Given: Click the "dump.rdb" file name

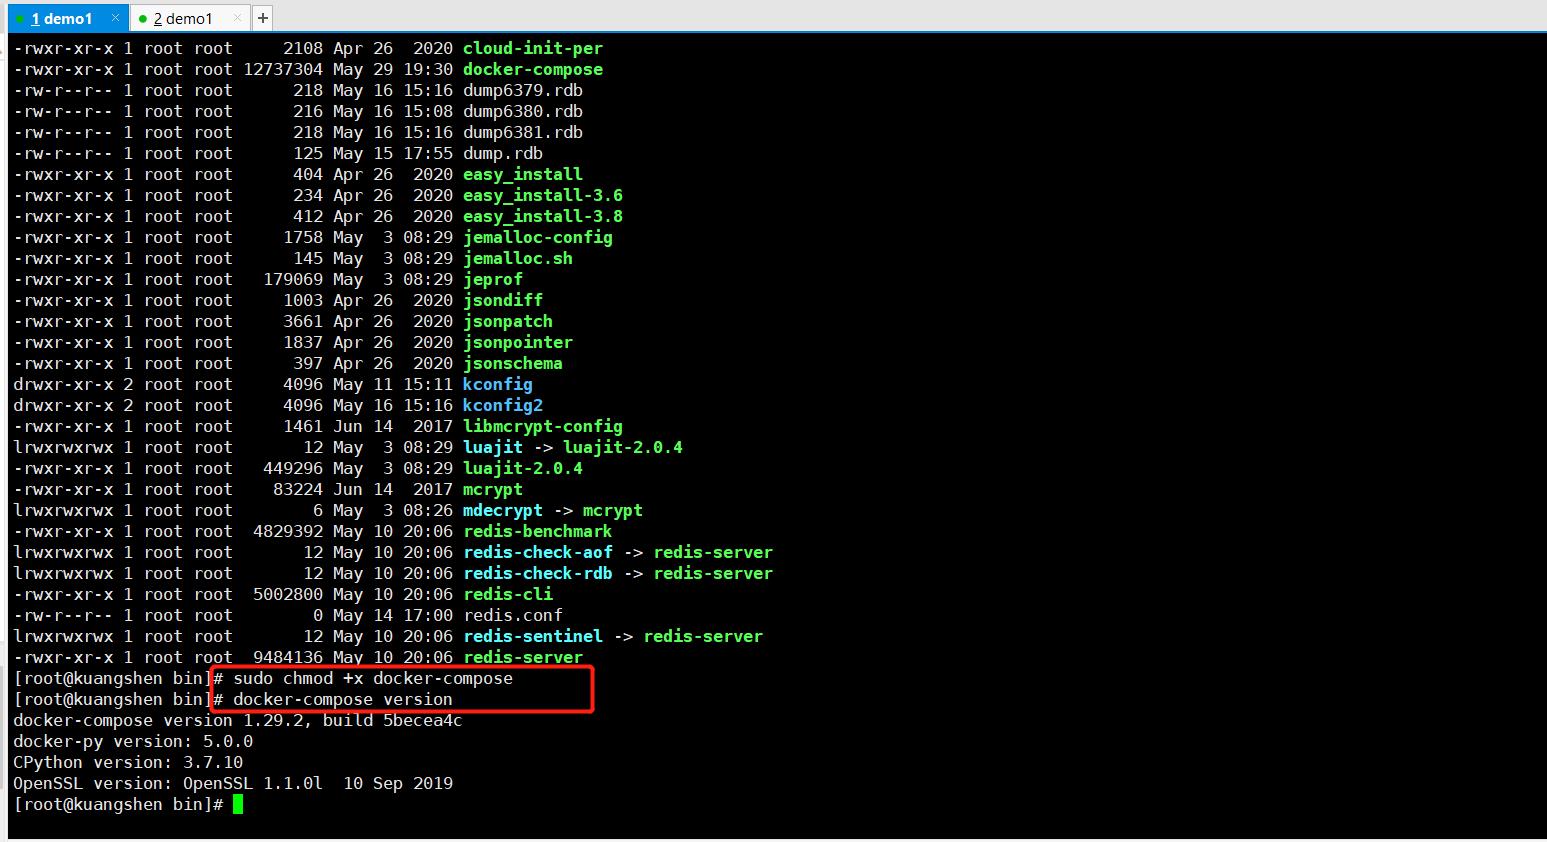Looking at the screenshot, I should [503, 153].
